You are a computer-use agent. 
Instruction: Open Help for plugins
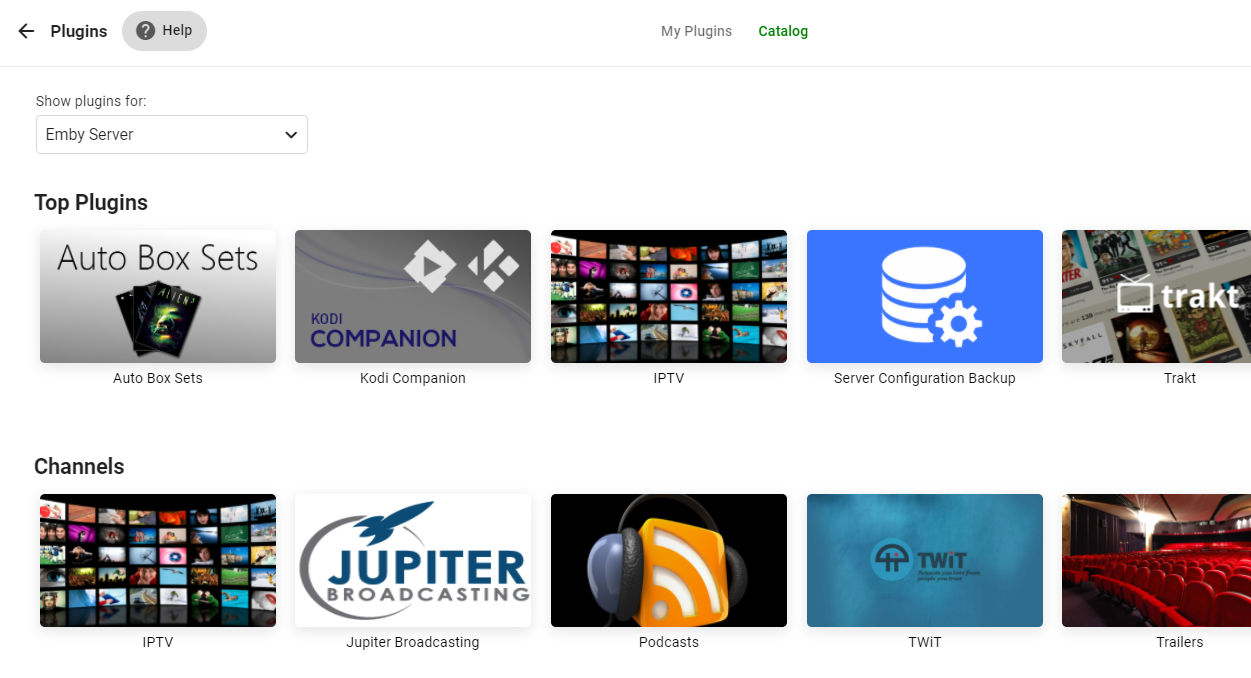click(164, 31)
